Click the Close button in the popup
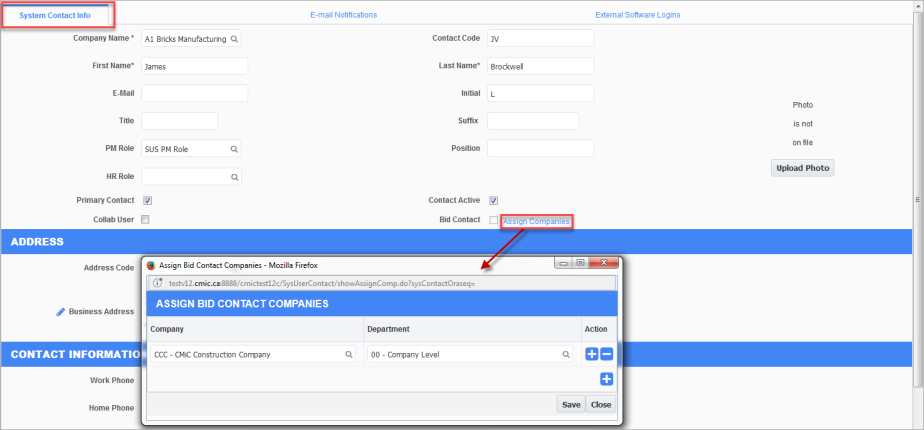Image resolution: width=924 pixels, height=430 pixels. [601, 405]
